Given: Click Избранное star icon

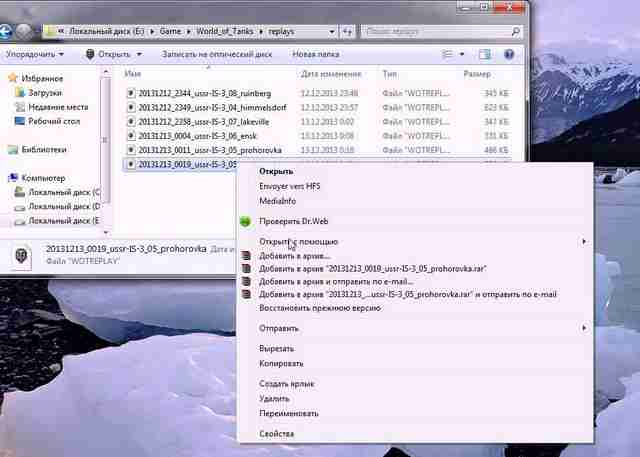Looking at the screenshot, I should pos(13,78).
